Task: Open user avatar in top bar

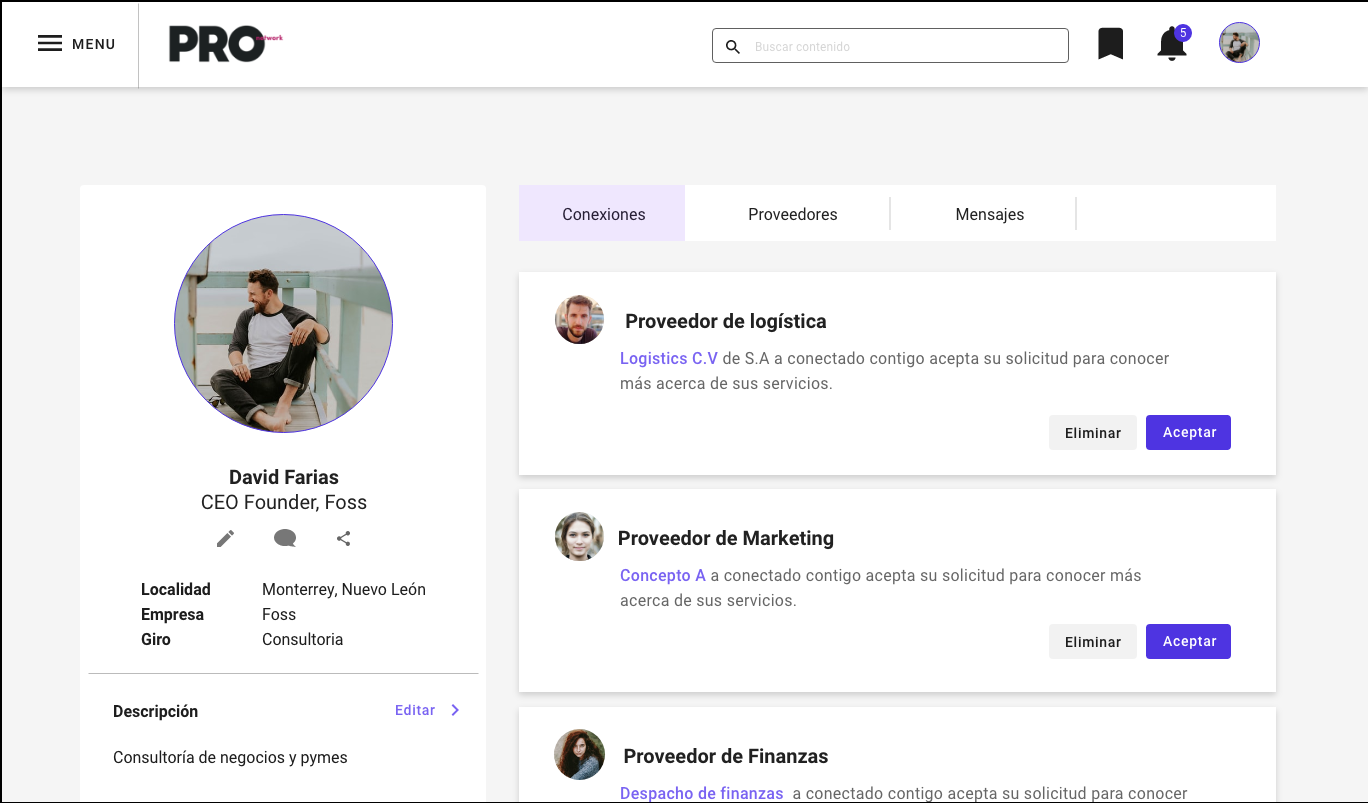Action: click(1239, 43)
